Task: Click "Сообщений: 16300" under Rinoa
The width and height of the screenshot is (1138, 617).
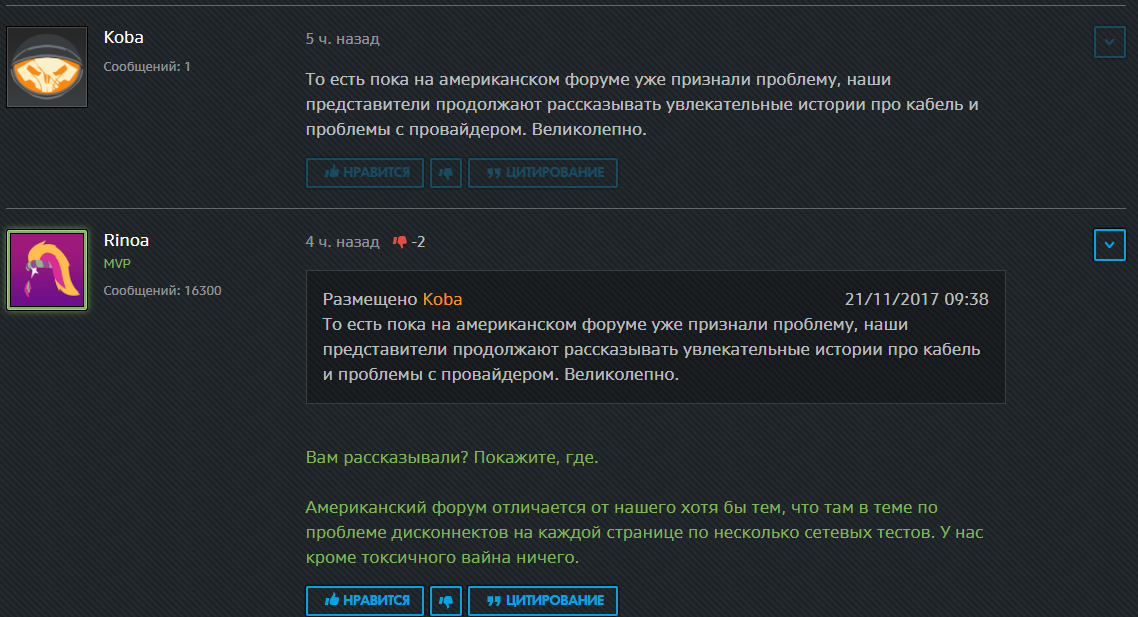Action: click(162, 291)
